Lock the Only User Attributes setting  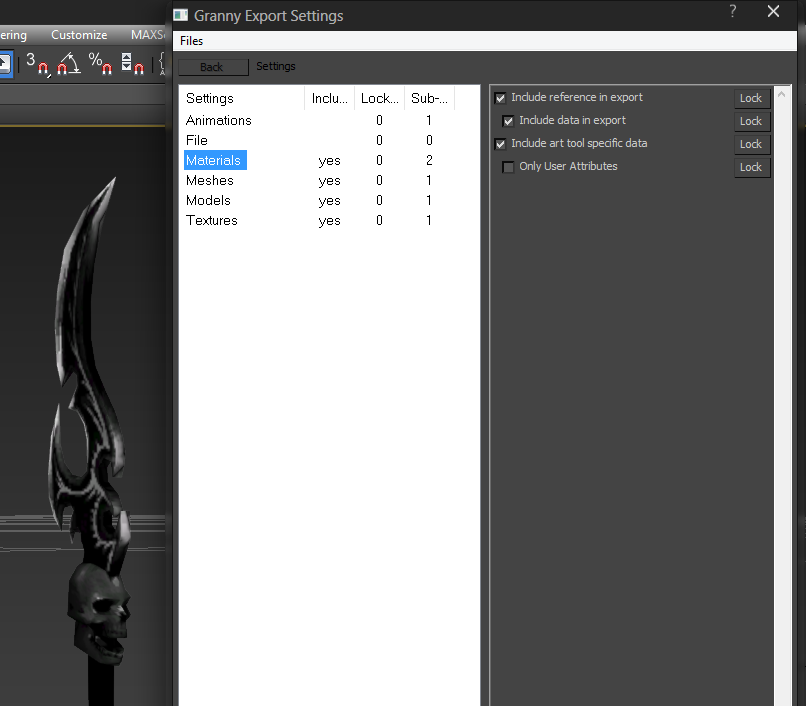pyautogui.click(x=752, y=167)
